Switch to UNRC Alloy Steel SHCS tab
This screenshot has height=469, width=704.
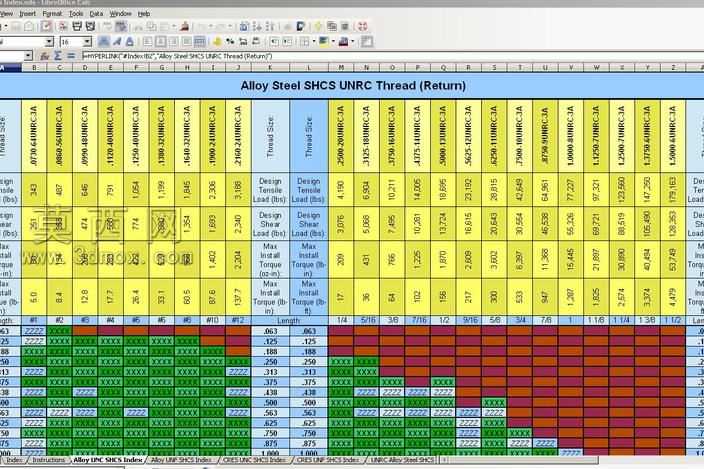(402, 460)
